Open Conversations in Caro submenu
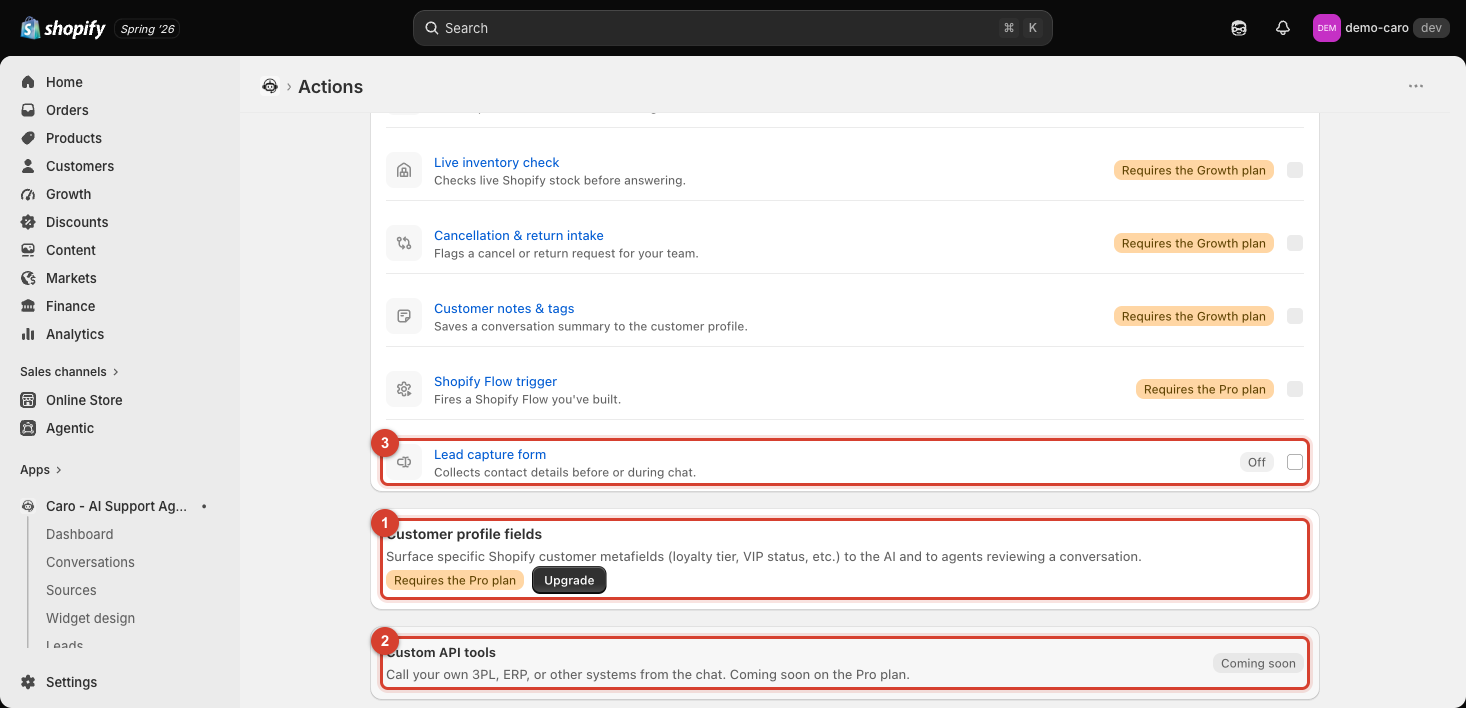Image resolution: width=1466 pixels, height=708 pixels. tap(90, 562)
